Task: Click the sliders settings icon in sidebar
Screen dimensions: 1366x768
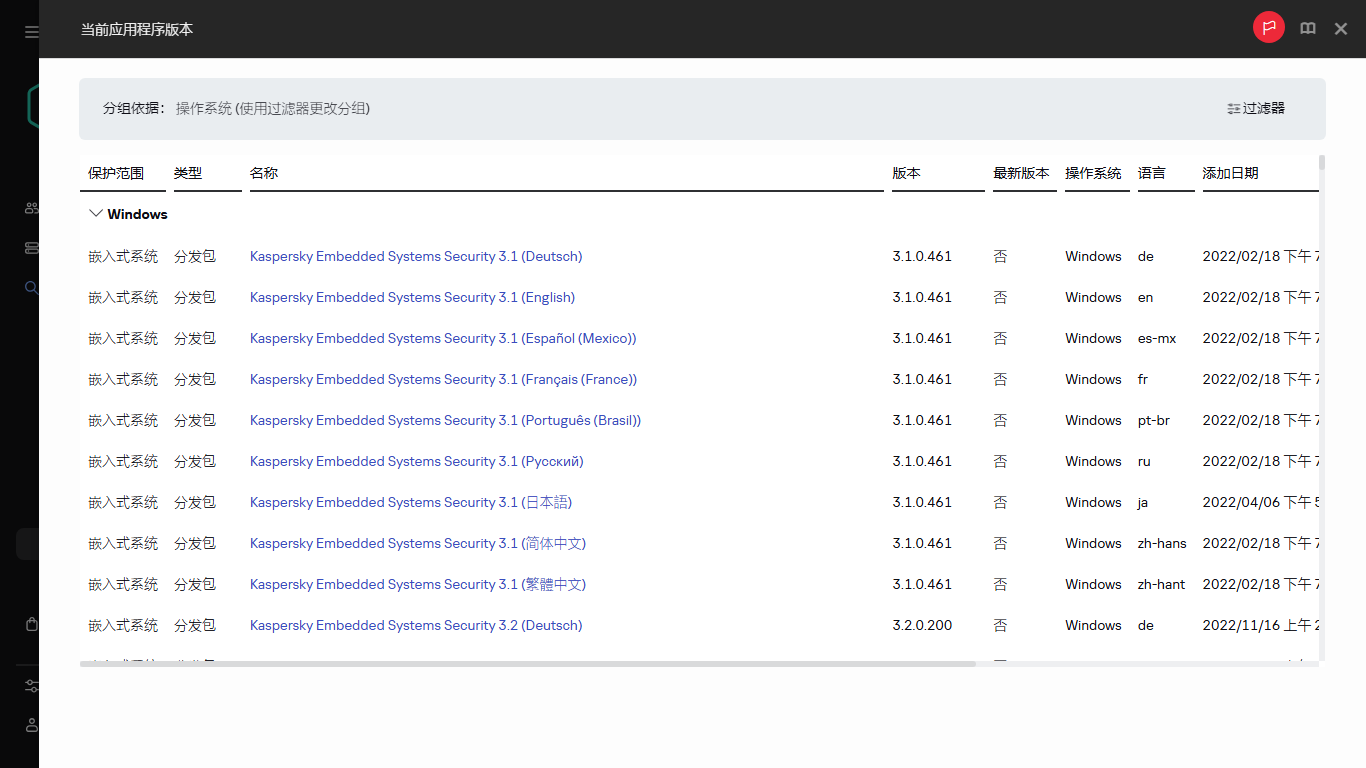Action: (31, 686)
